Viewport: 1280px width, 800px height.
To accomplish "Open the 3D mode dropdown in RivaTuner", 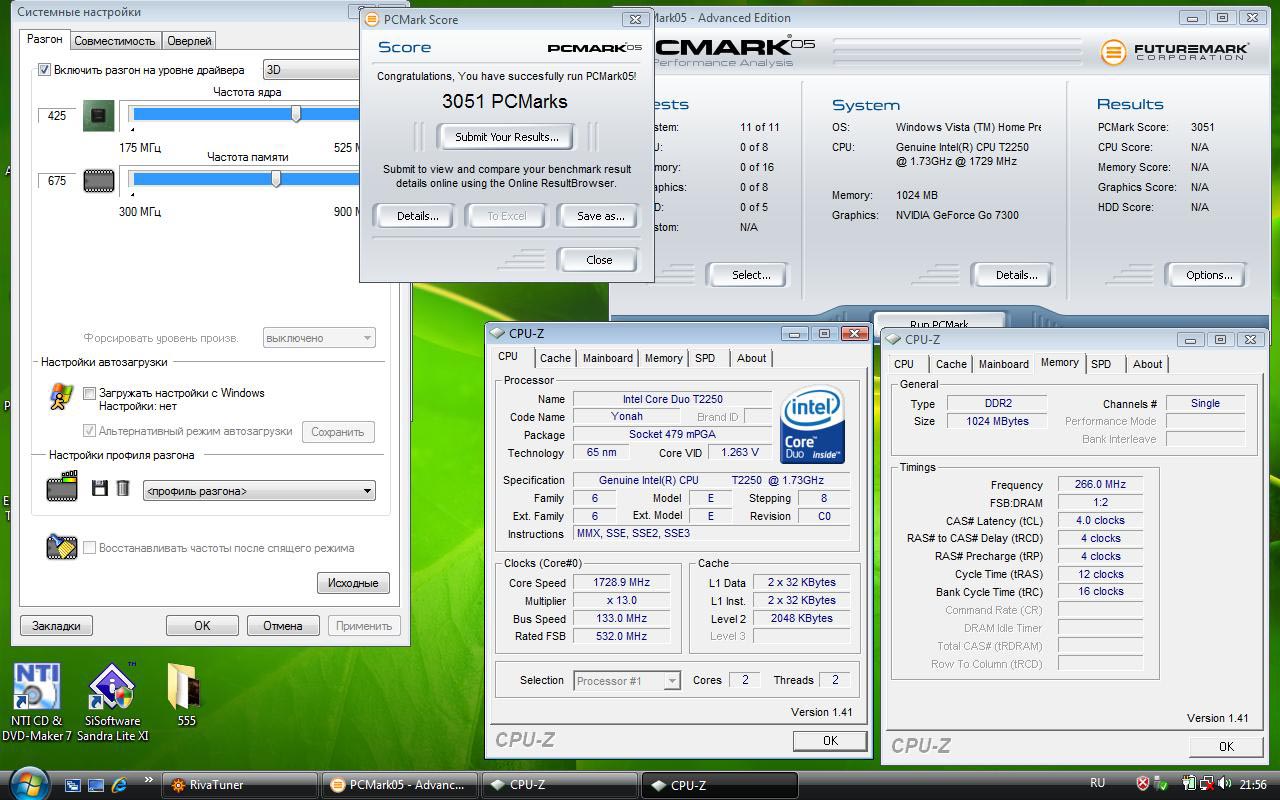I will coord(312,70).
